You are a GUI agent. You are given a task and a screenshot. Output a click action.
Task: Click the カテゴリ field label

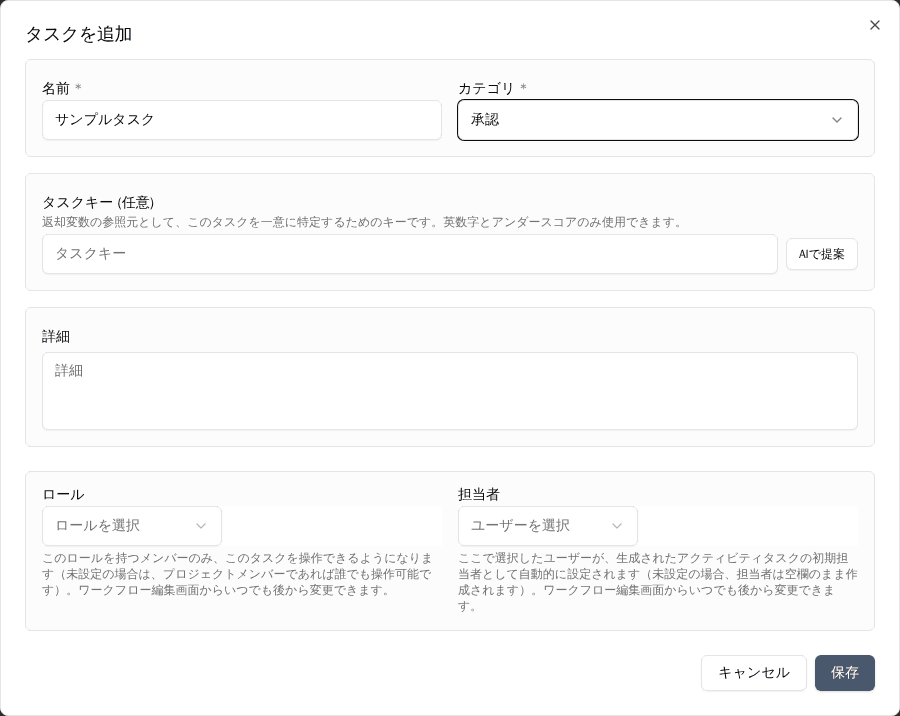click(486, 88)
